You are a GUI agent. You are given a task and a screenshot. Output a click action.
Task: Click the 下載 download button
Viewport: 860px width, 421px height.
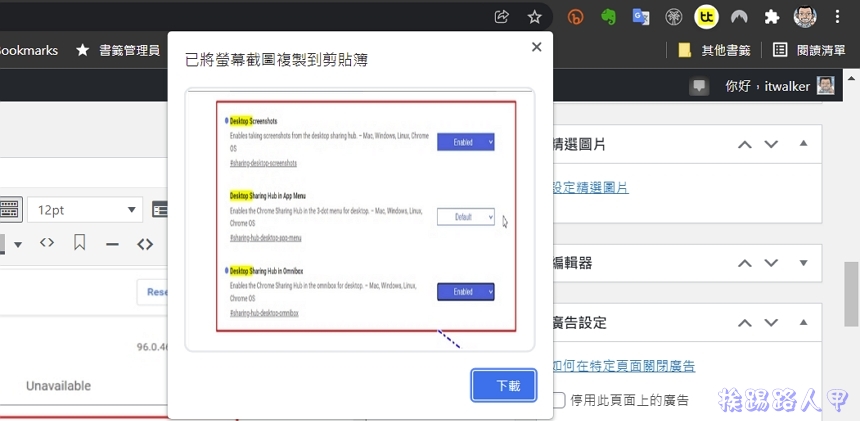tap(504, 386)
